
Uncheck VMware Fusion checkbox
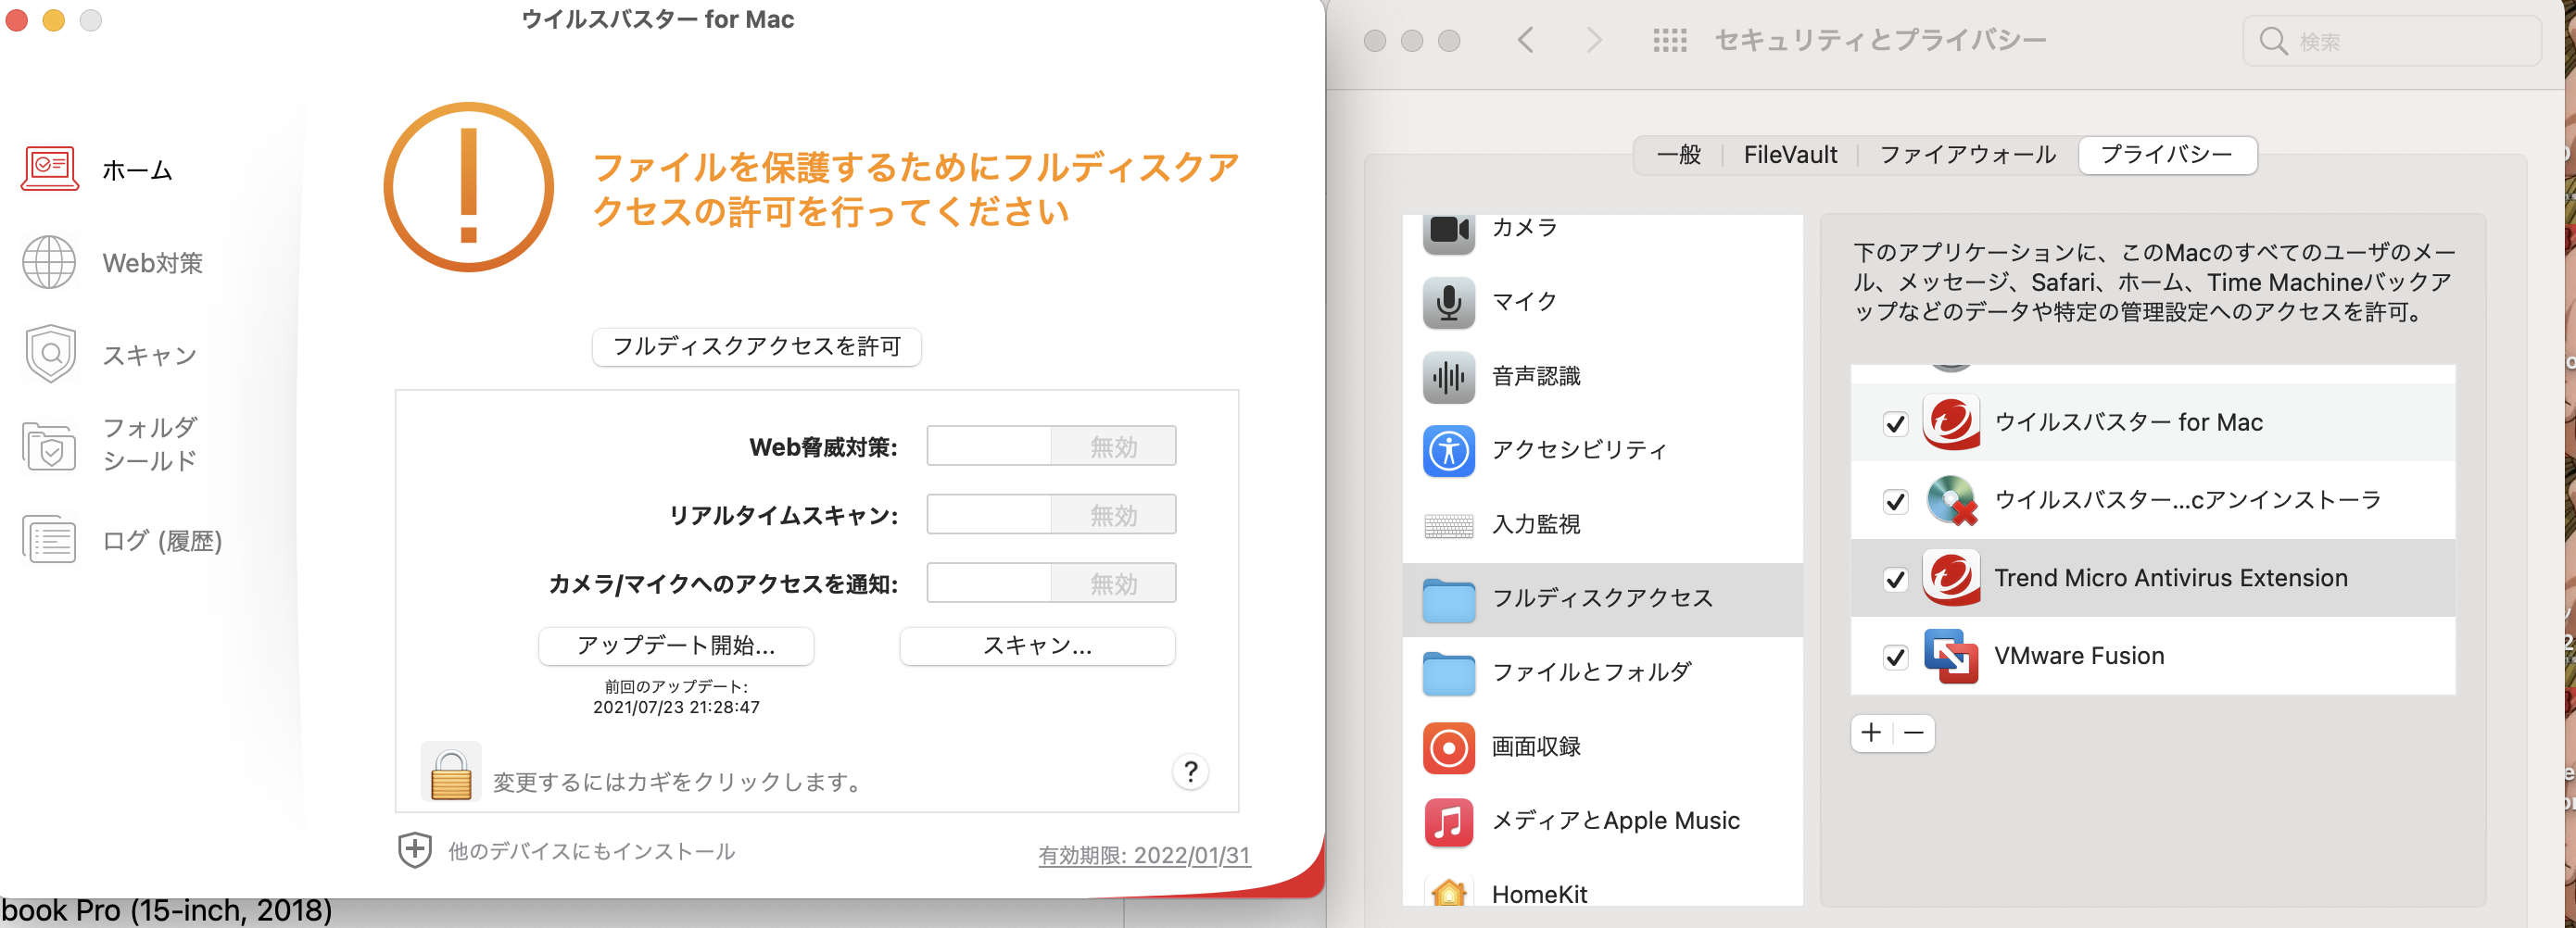(1895, 658)
